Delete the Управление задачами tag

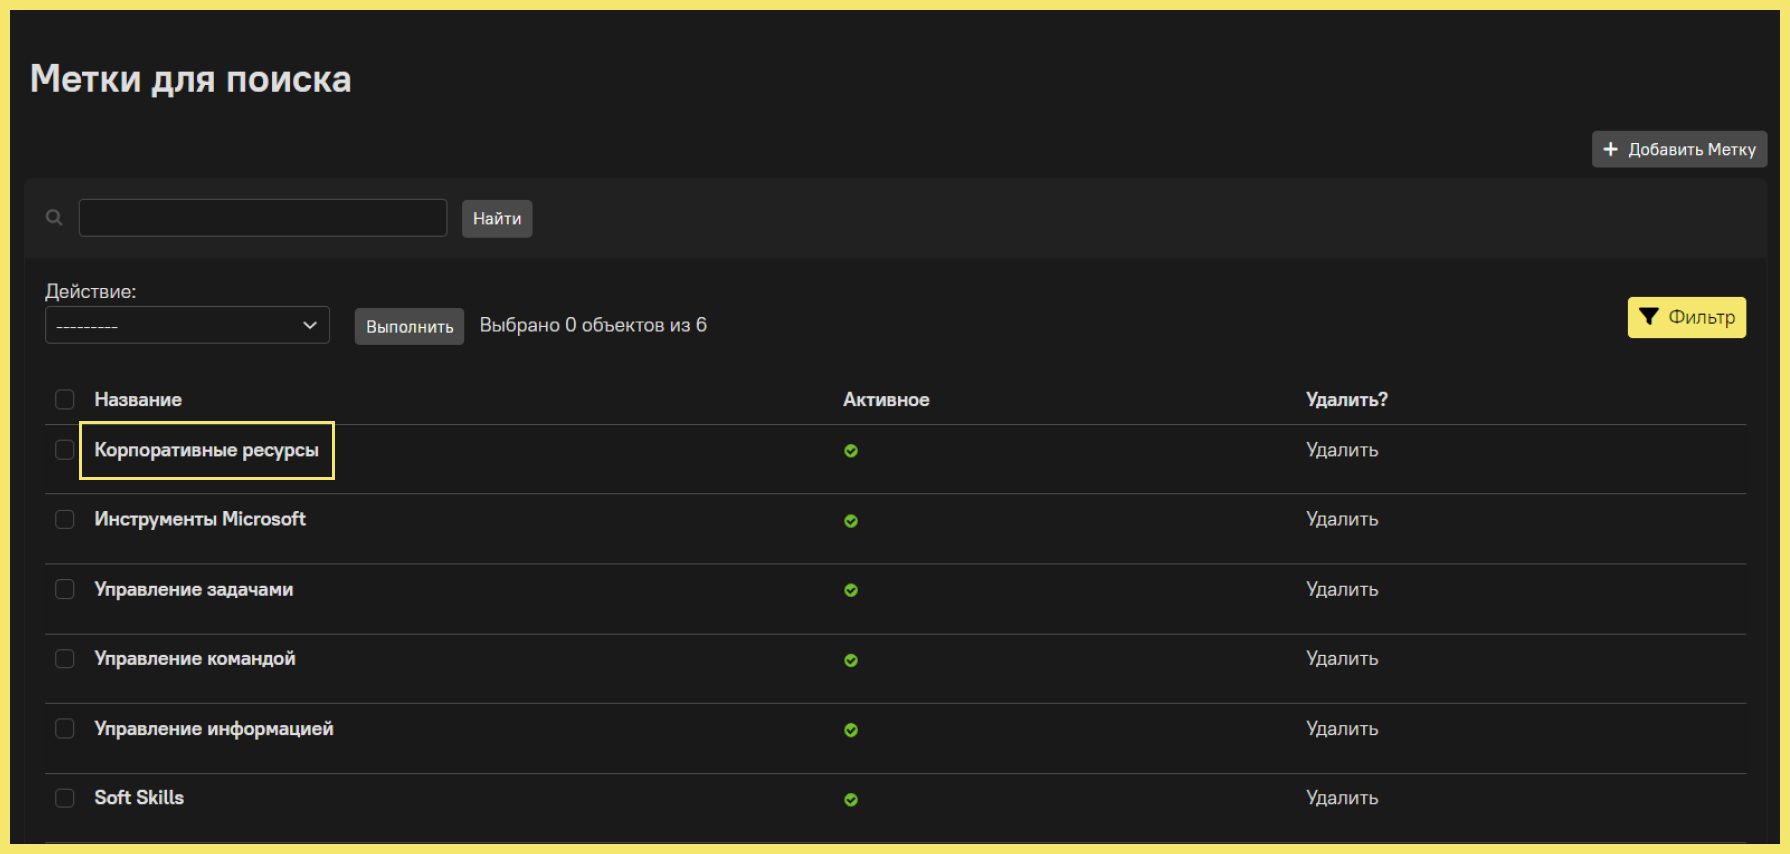tap(1342, 589)
